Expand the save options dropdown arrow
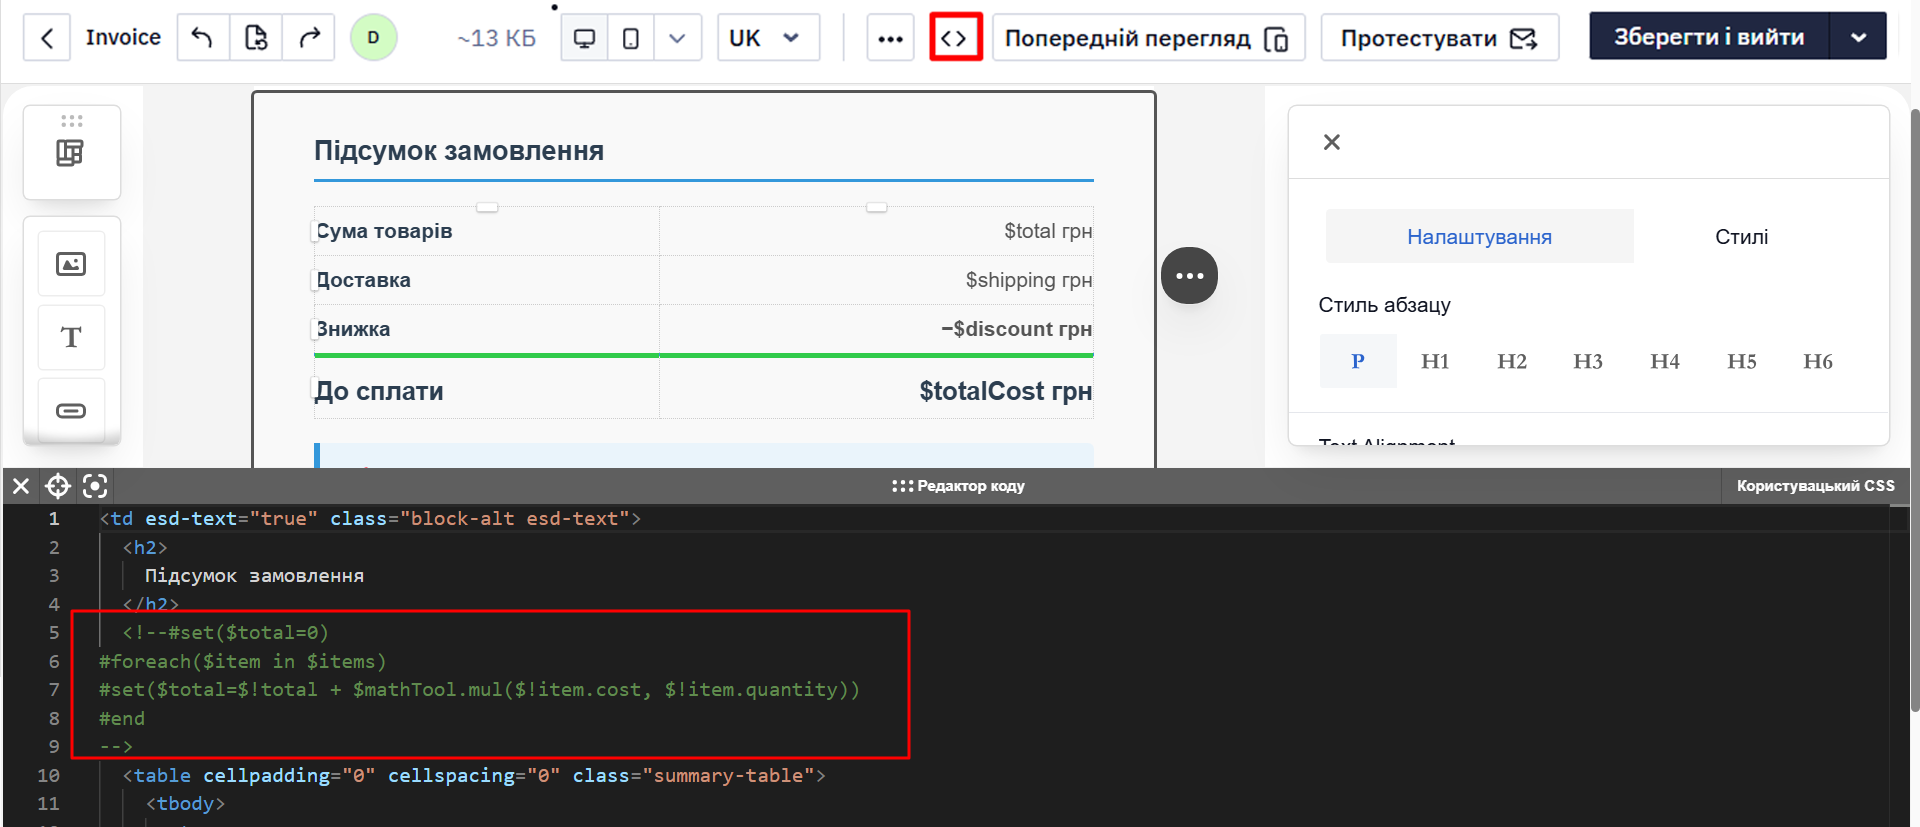The height and width of the screenshot is (827, 1920). click(x=1858, y=37)
